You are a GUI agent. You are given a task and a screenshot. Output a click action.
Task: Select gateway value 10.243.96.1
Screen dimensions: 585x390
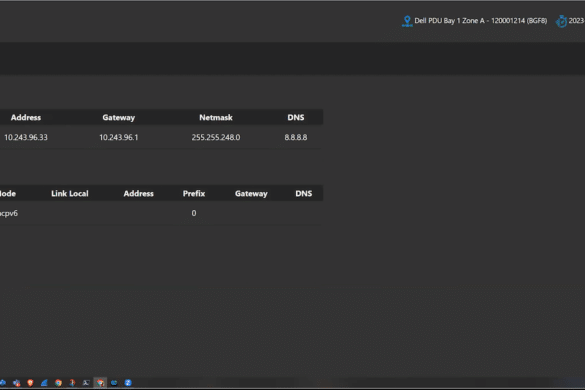pos(119,137)
